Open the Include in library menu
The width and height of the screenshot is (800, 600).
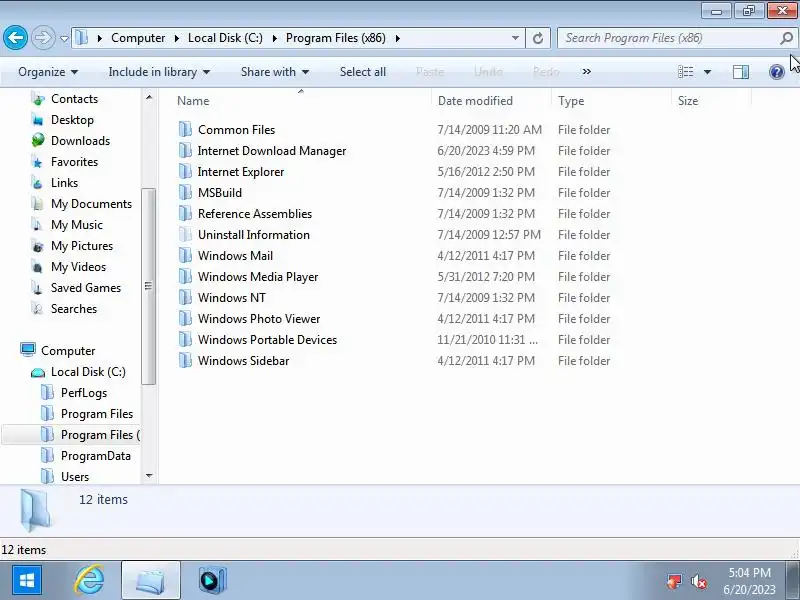(x=159, y=72)
